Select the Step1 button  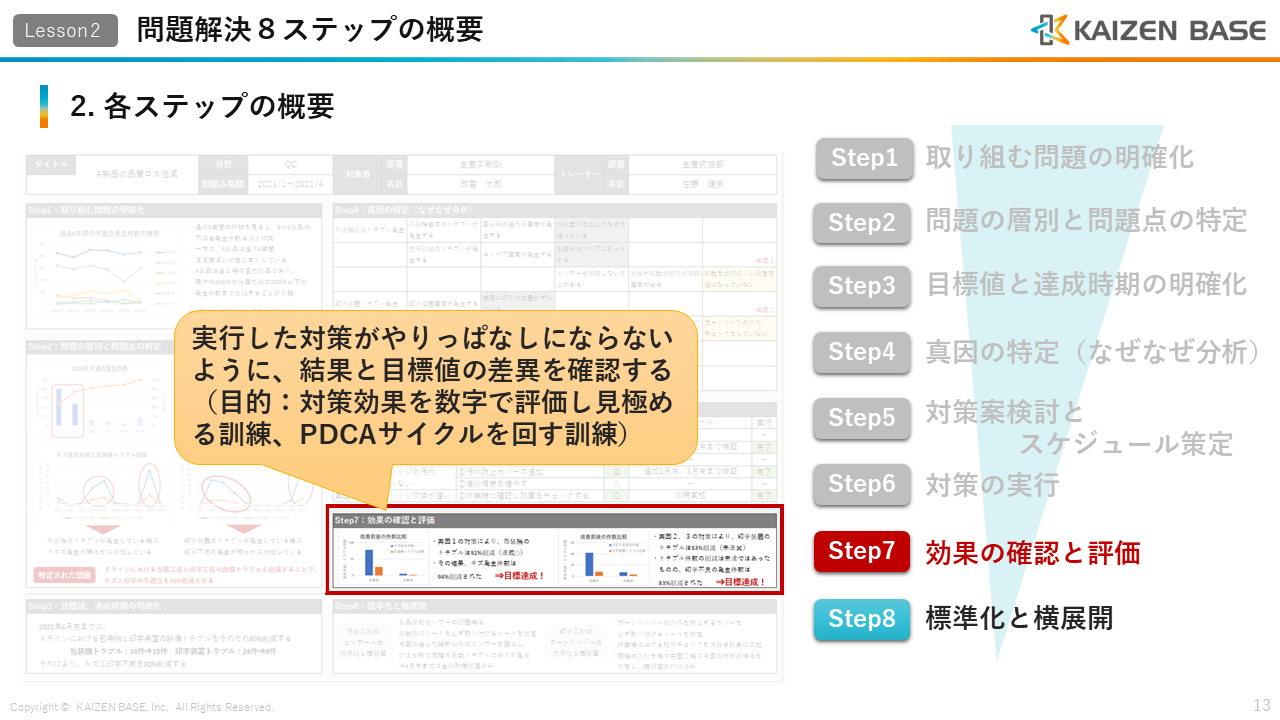pyautogui.click(x=865, y=158)
